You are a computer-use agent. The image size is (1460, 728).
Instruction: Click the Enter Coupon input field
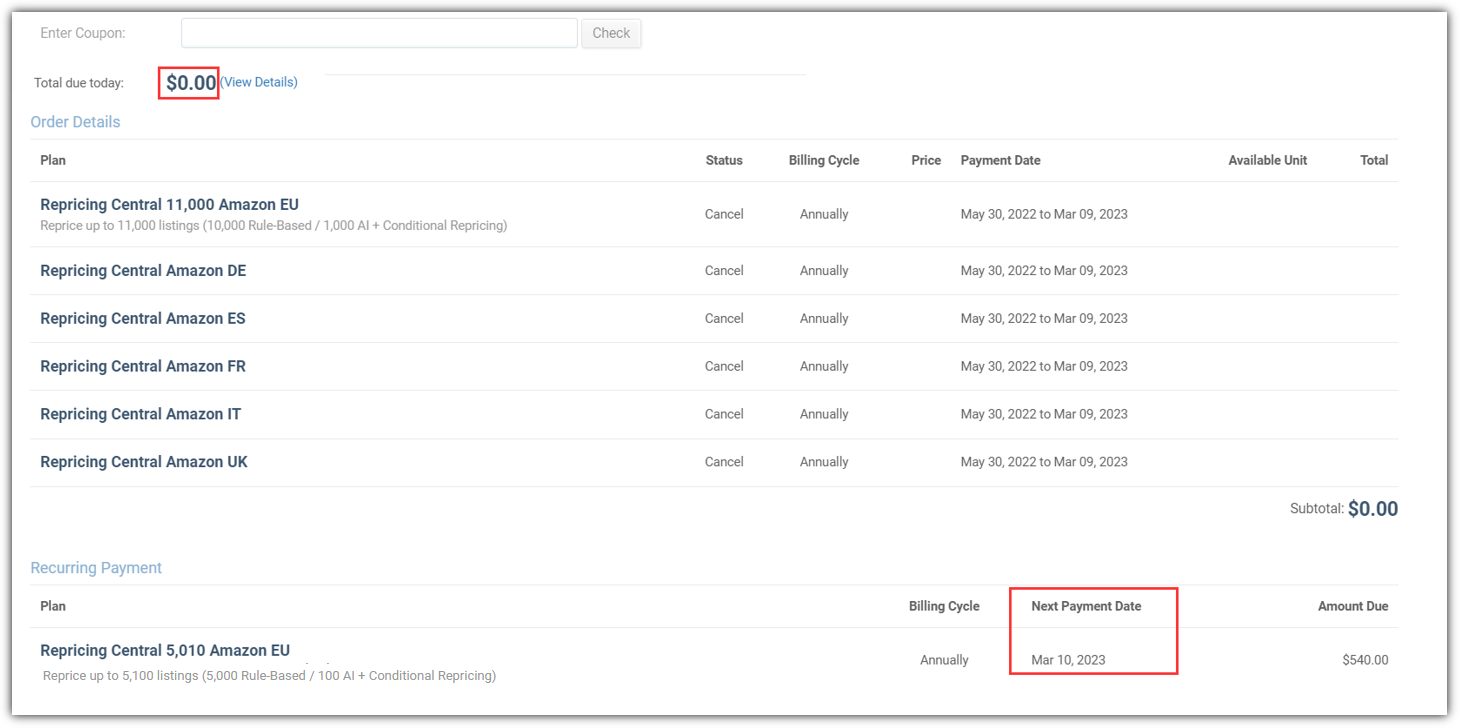coord(379,33)
